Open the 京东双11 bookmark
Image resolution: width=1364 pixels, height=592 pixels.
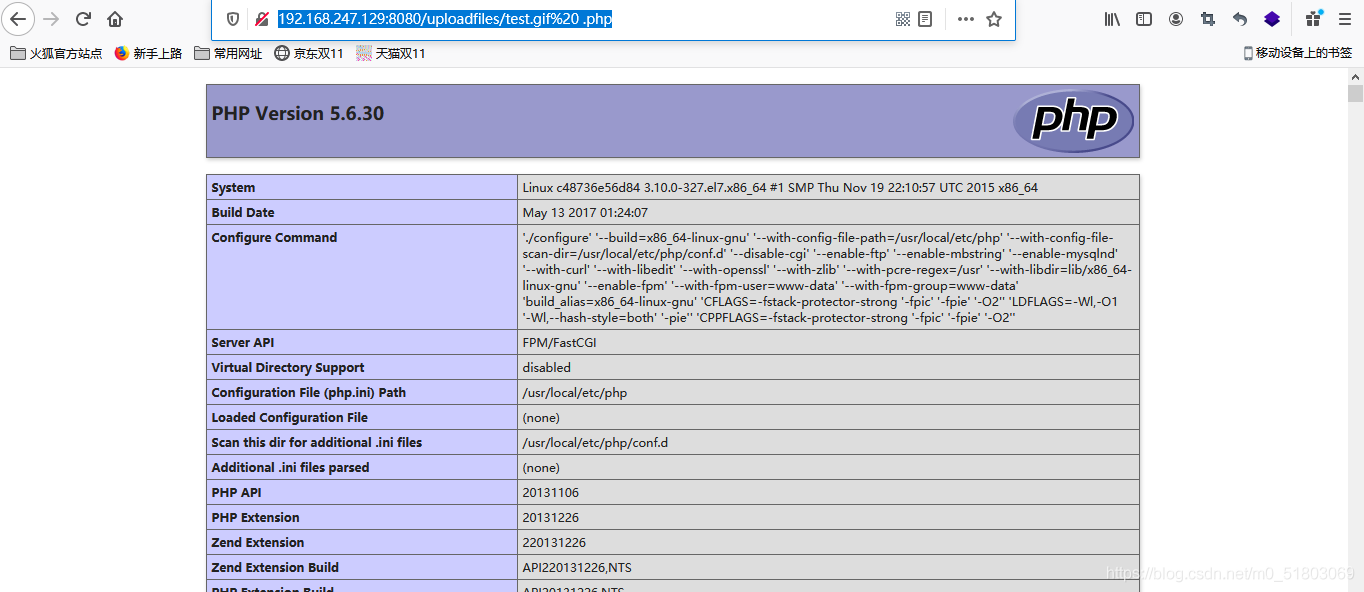(x=309, y=53)
